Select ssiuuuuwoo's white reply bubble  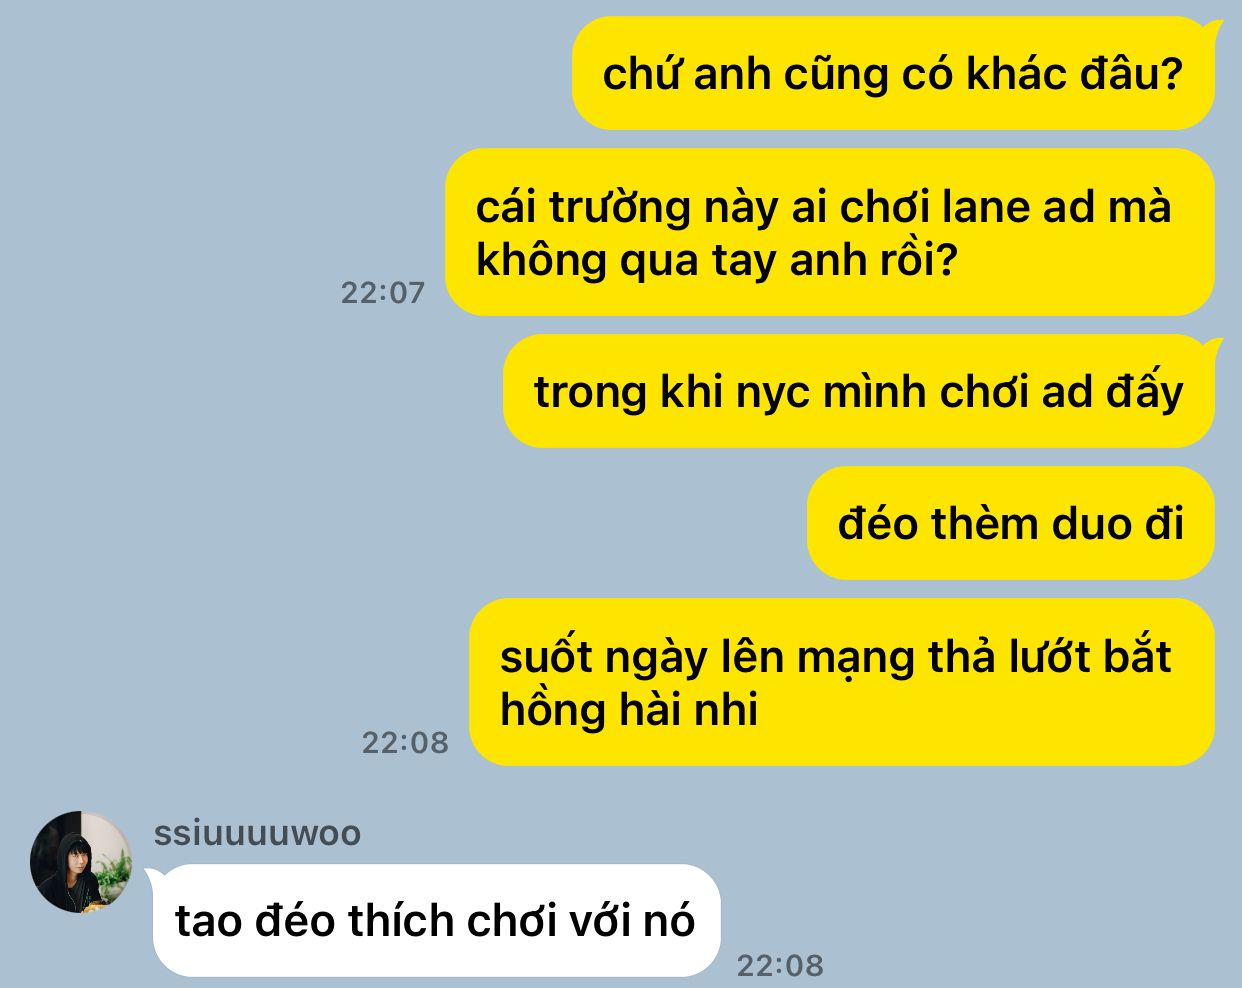(x=436, y=921)
